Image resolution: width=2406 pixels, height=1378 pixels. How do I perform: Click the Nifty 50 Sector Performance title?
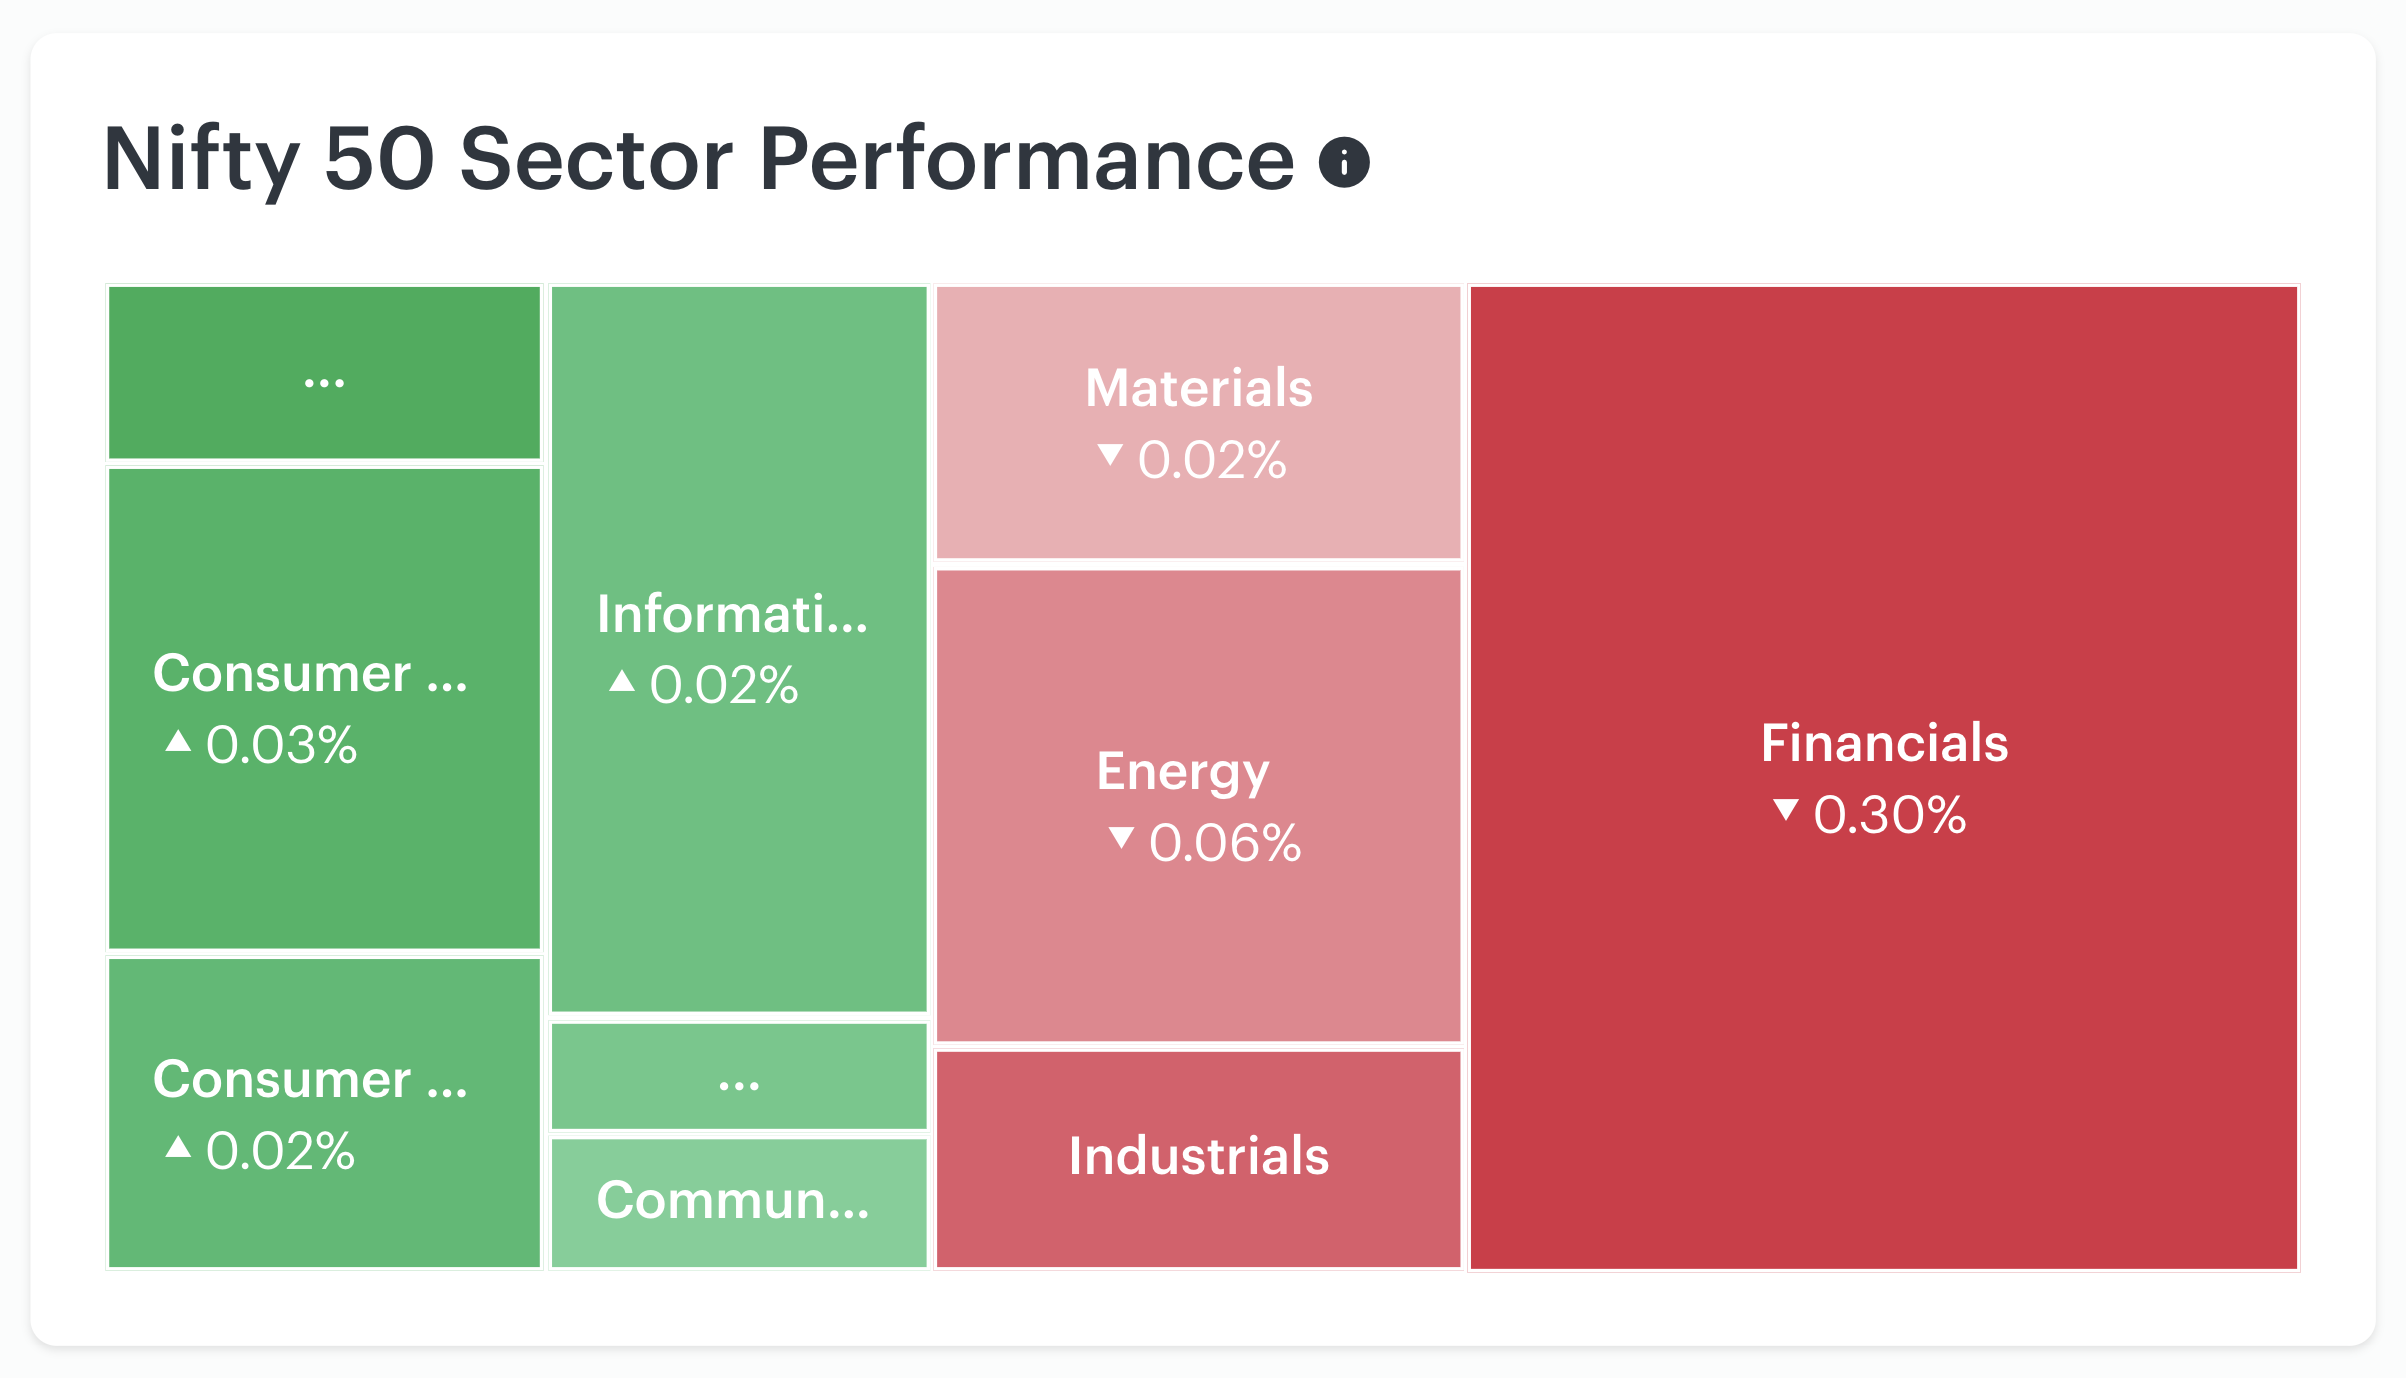click(x=699, y=160)
